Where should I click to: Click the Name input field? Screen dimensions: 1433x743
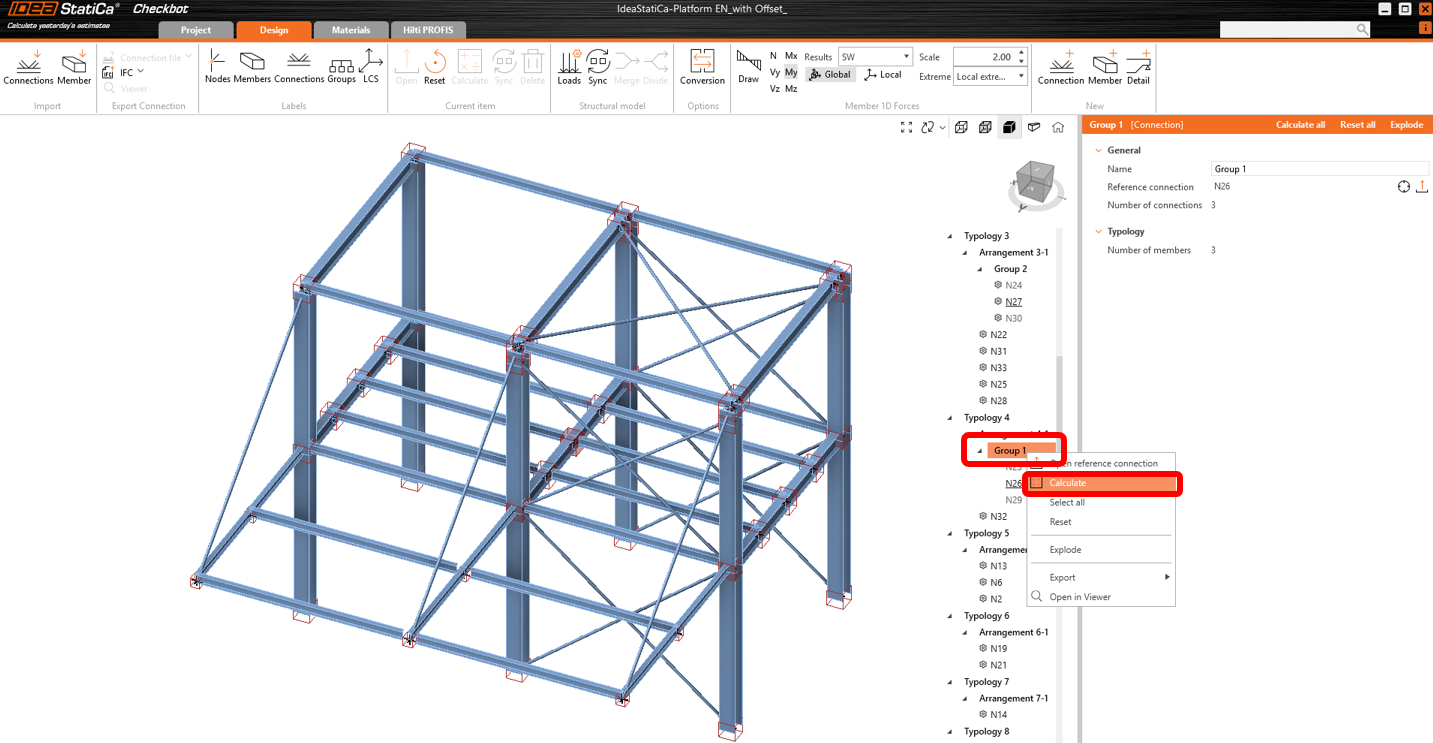tap(1319, 169)
